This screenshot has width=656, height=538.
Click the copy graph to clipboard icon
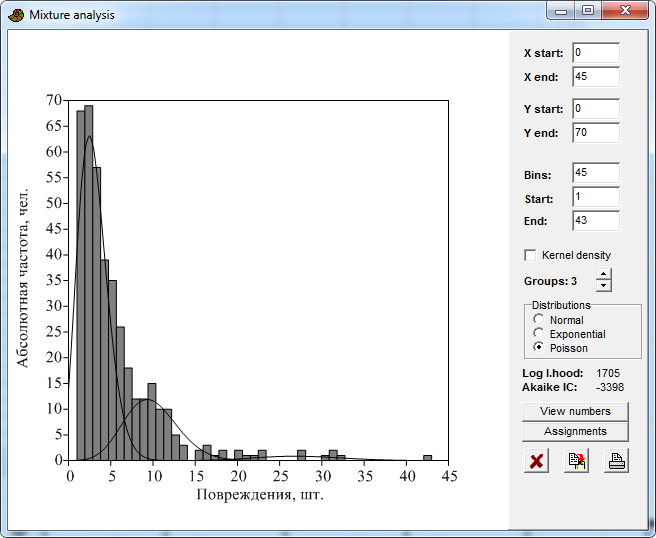coord(576,461)
